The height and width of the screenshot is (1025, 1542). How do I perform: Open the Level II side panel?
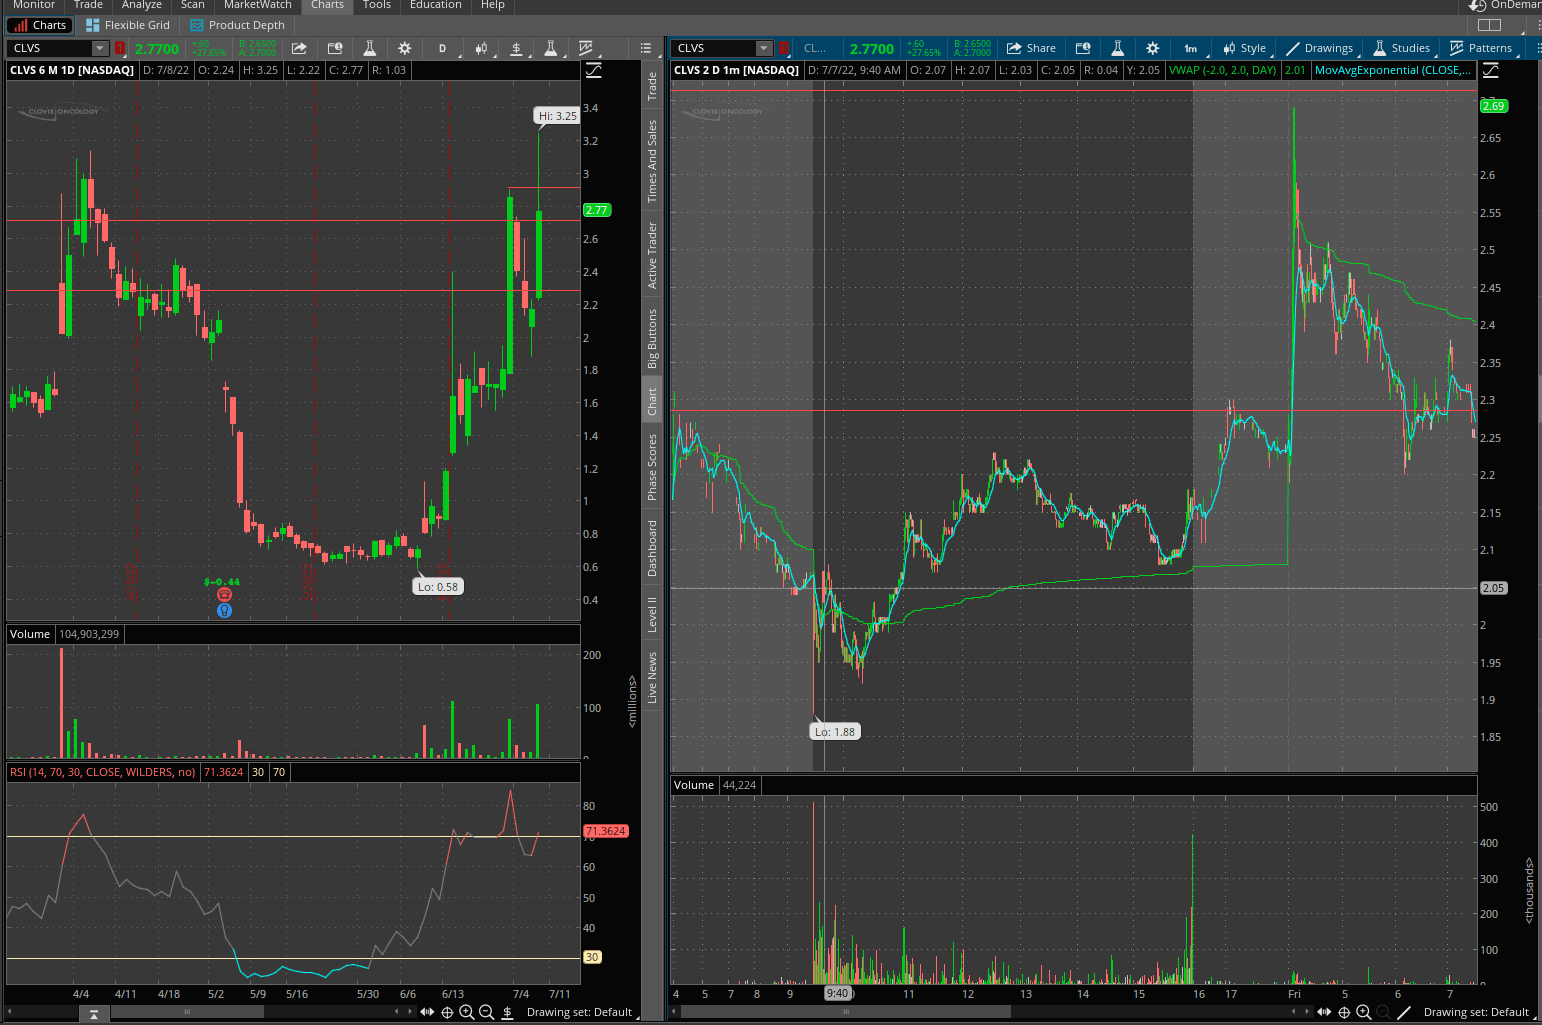[x=652, y=614]
